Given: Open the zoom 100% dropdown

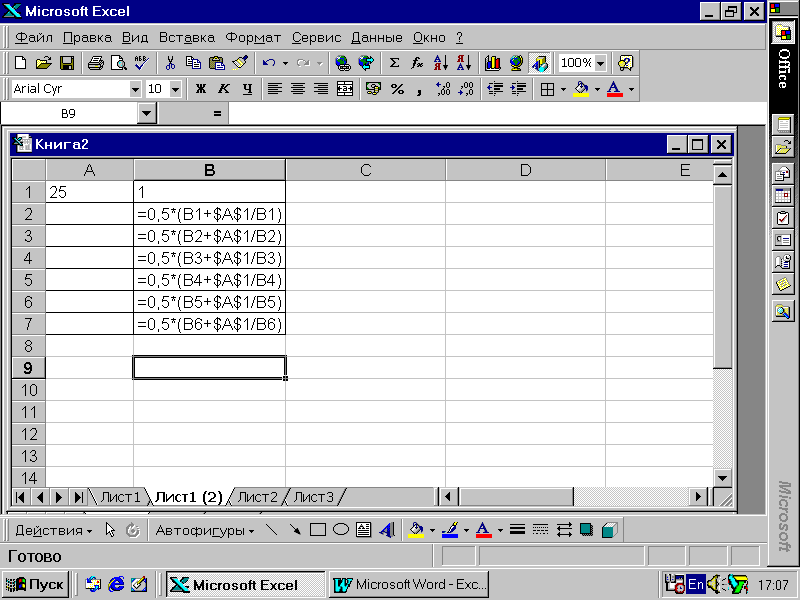Looking at the screenshot, I should click(x=601, y=63).
